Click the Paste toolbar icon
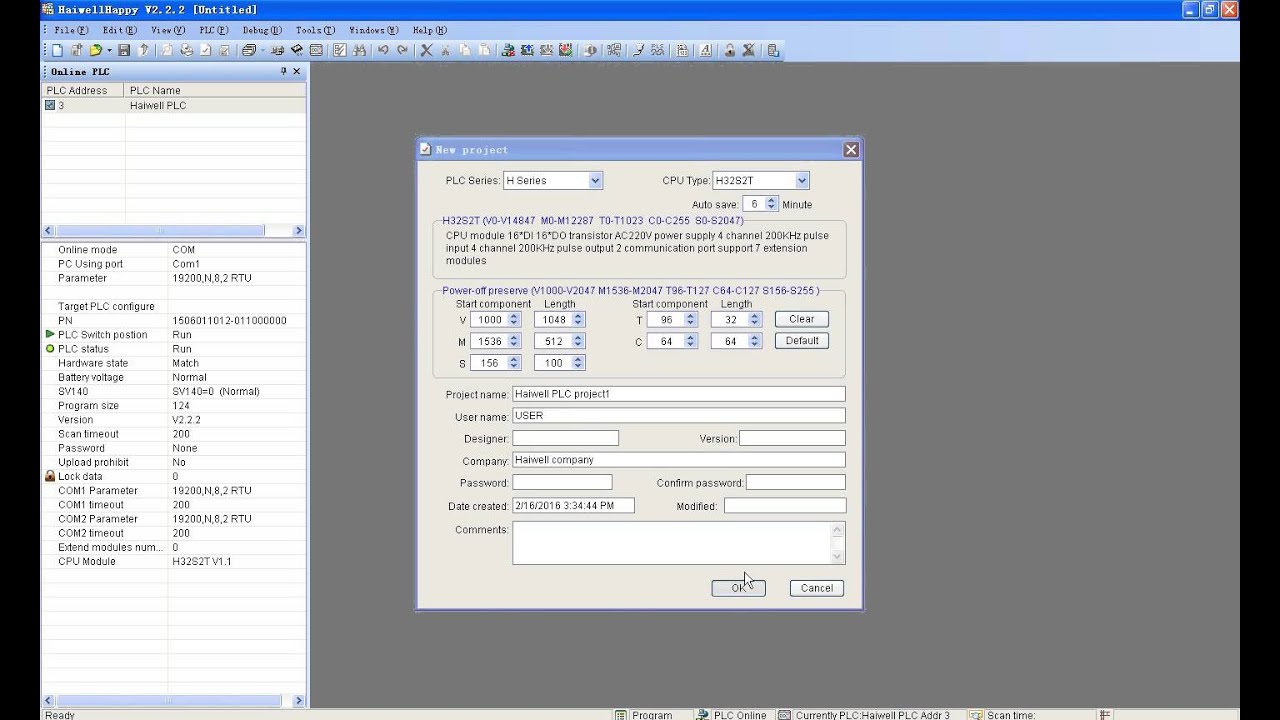Image resolution: width=1280 pixels, height=720 pixels. pos(484,50)
